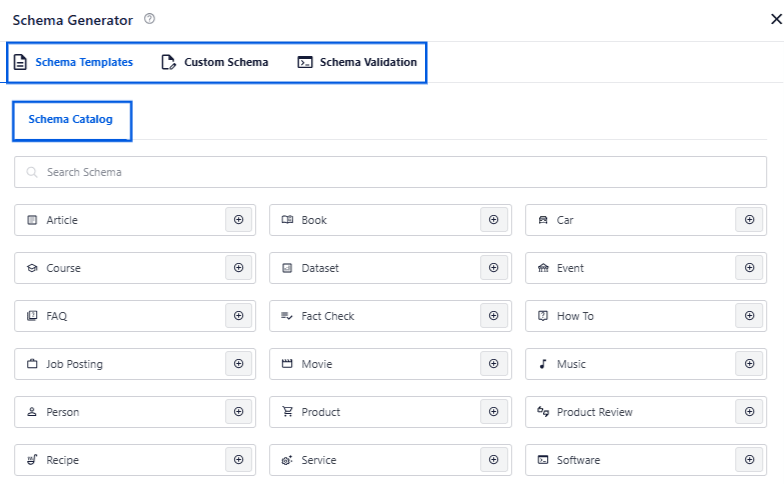784x484 pixels.
Task: Switch to the Custom Schema tab
Action: point(214,62)
